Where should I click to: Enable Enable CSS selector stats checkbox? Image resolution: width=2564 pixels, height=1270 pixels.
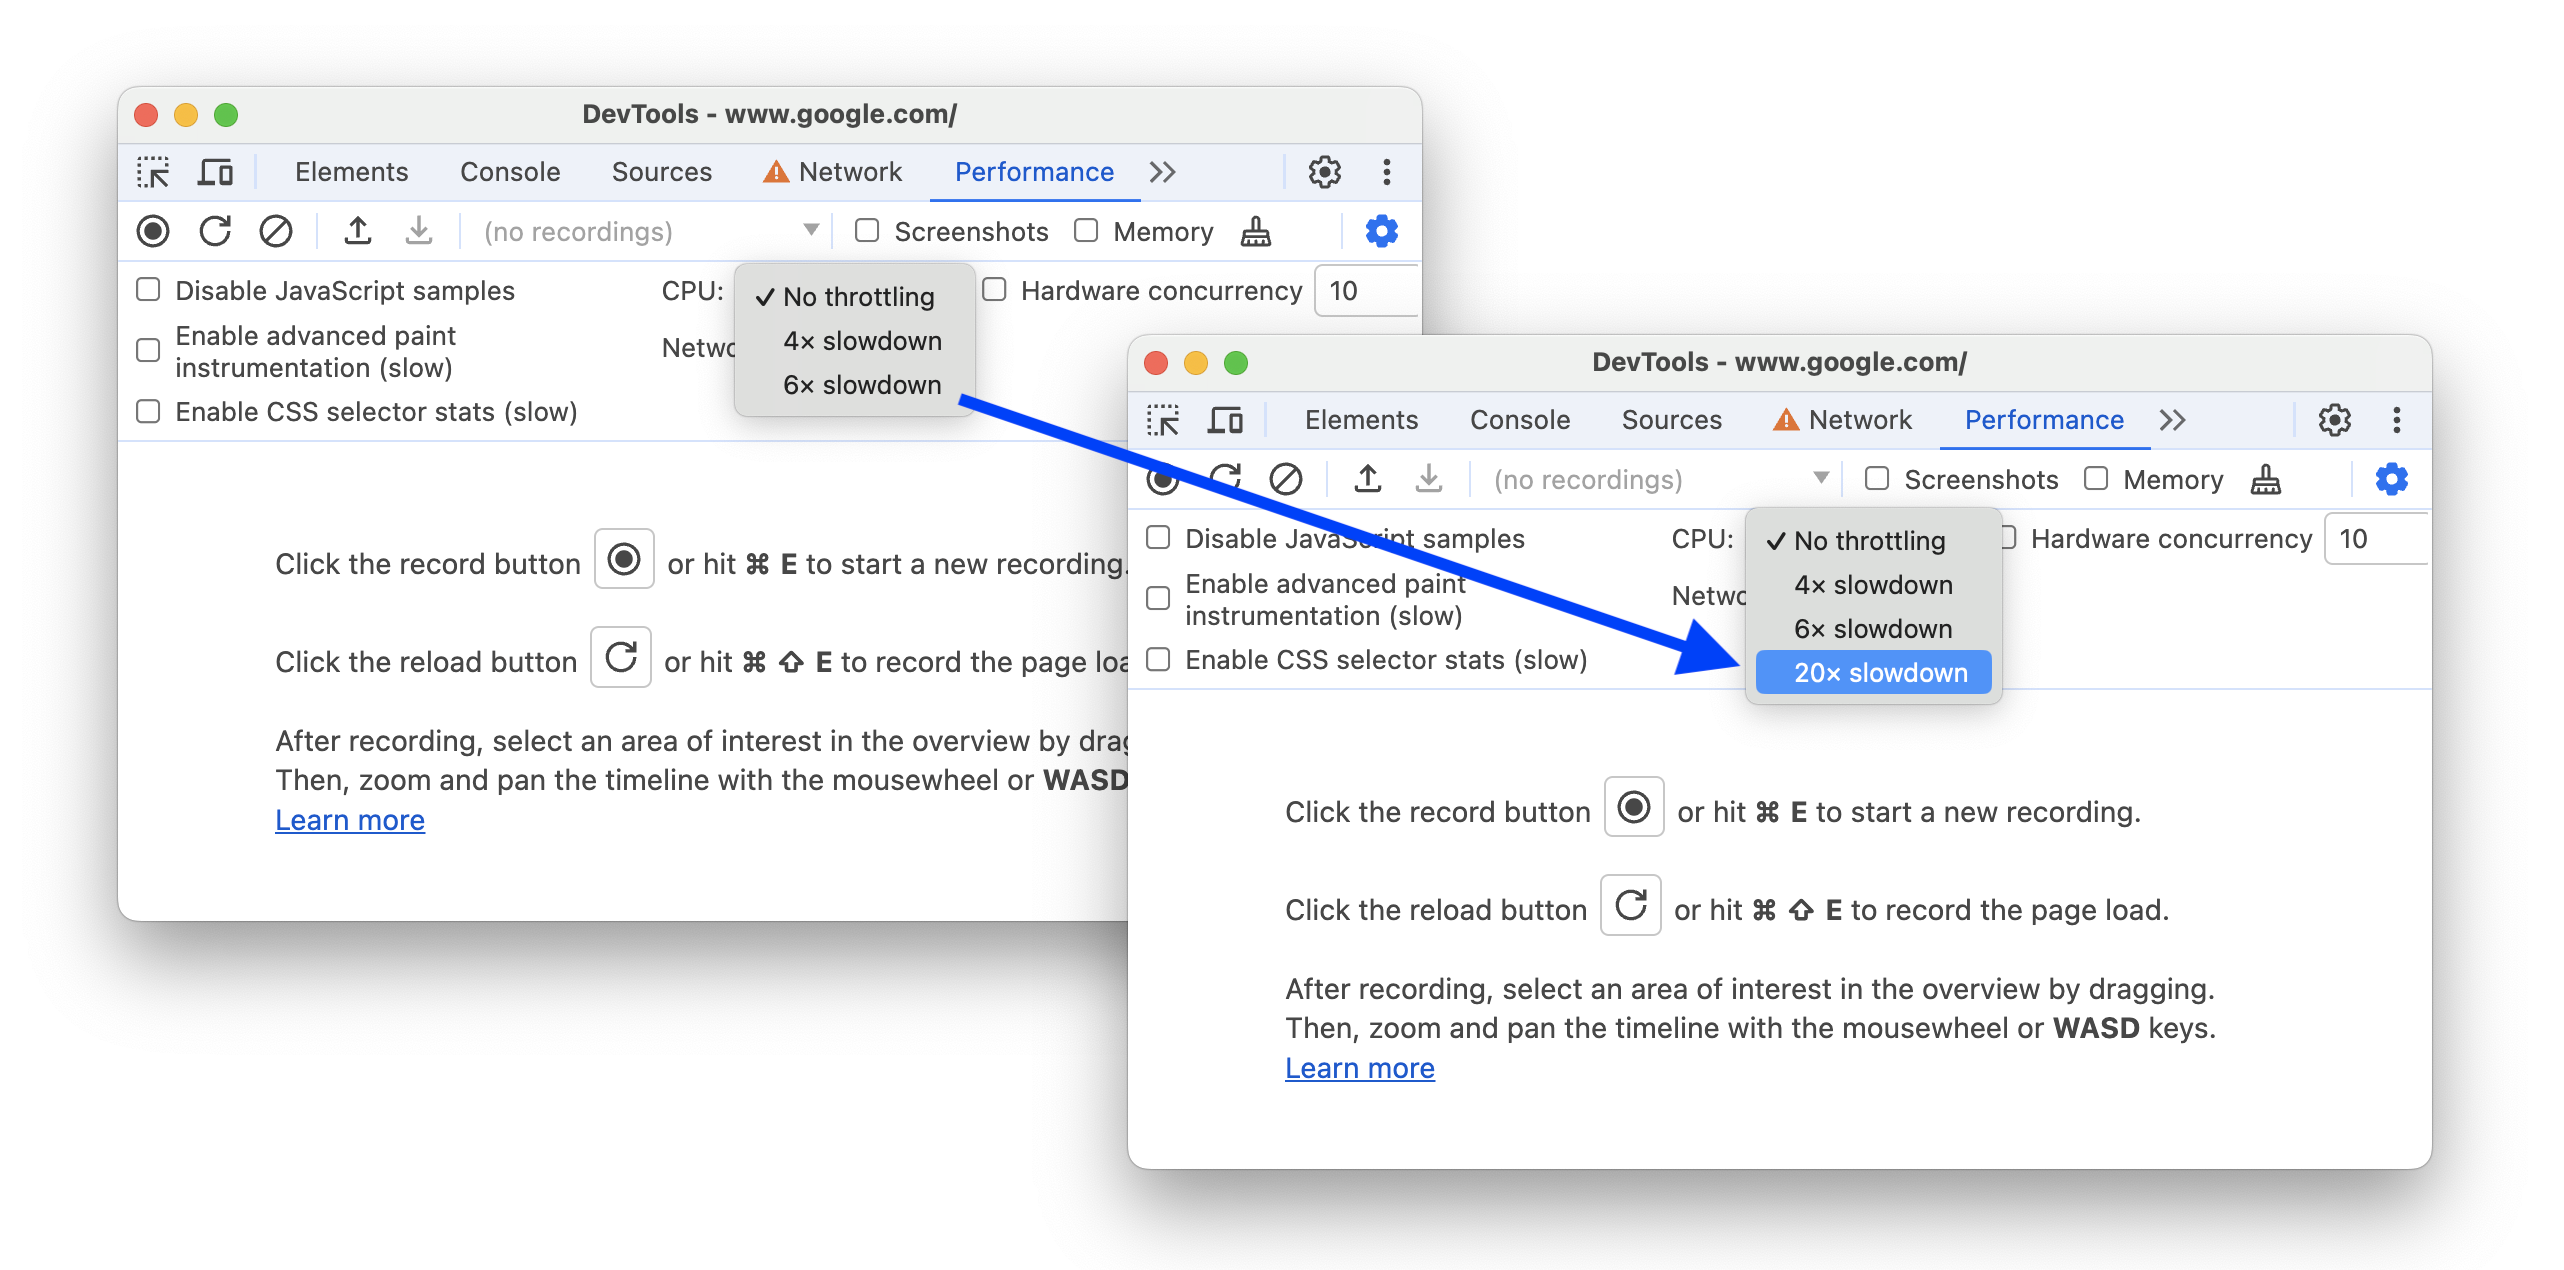tap(1163, 660)
